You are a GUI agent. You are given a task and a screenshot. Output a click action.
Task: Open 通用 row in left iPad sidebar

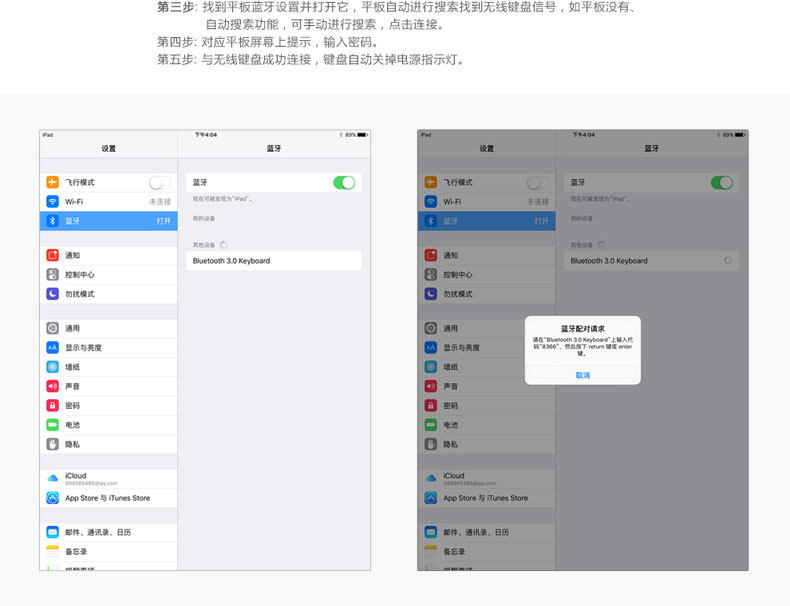109,328
